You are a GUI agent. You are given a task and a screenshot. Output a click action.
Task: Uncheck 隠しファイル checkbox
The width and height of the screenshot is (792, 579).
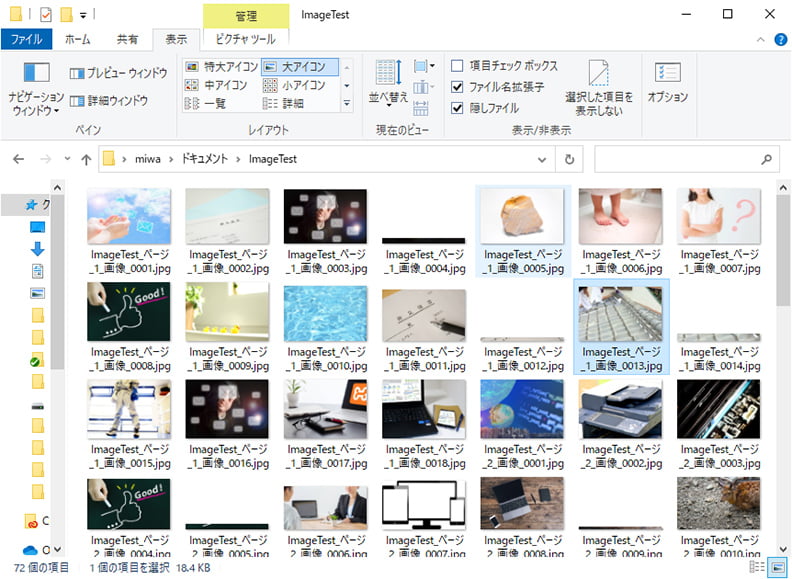click(457, 108)
